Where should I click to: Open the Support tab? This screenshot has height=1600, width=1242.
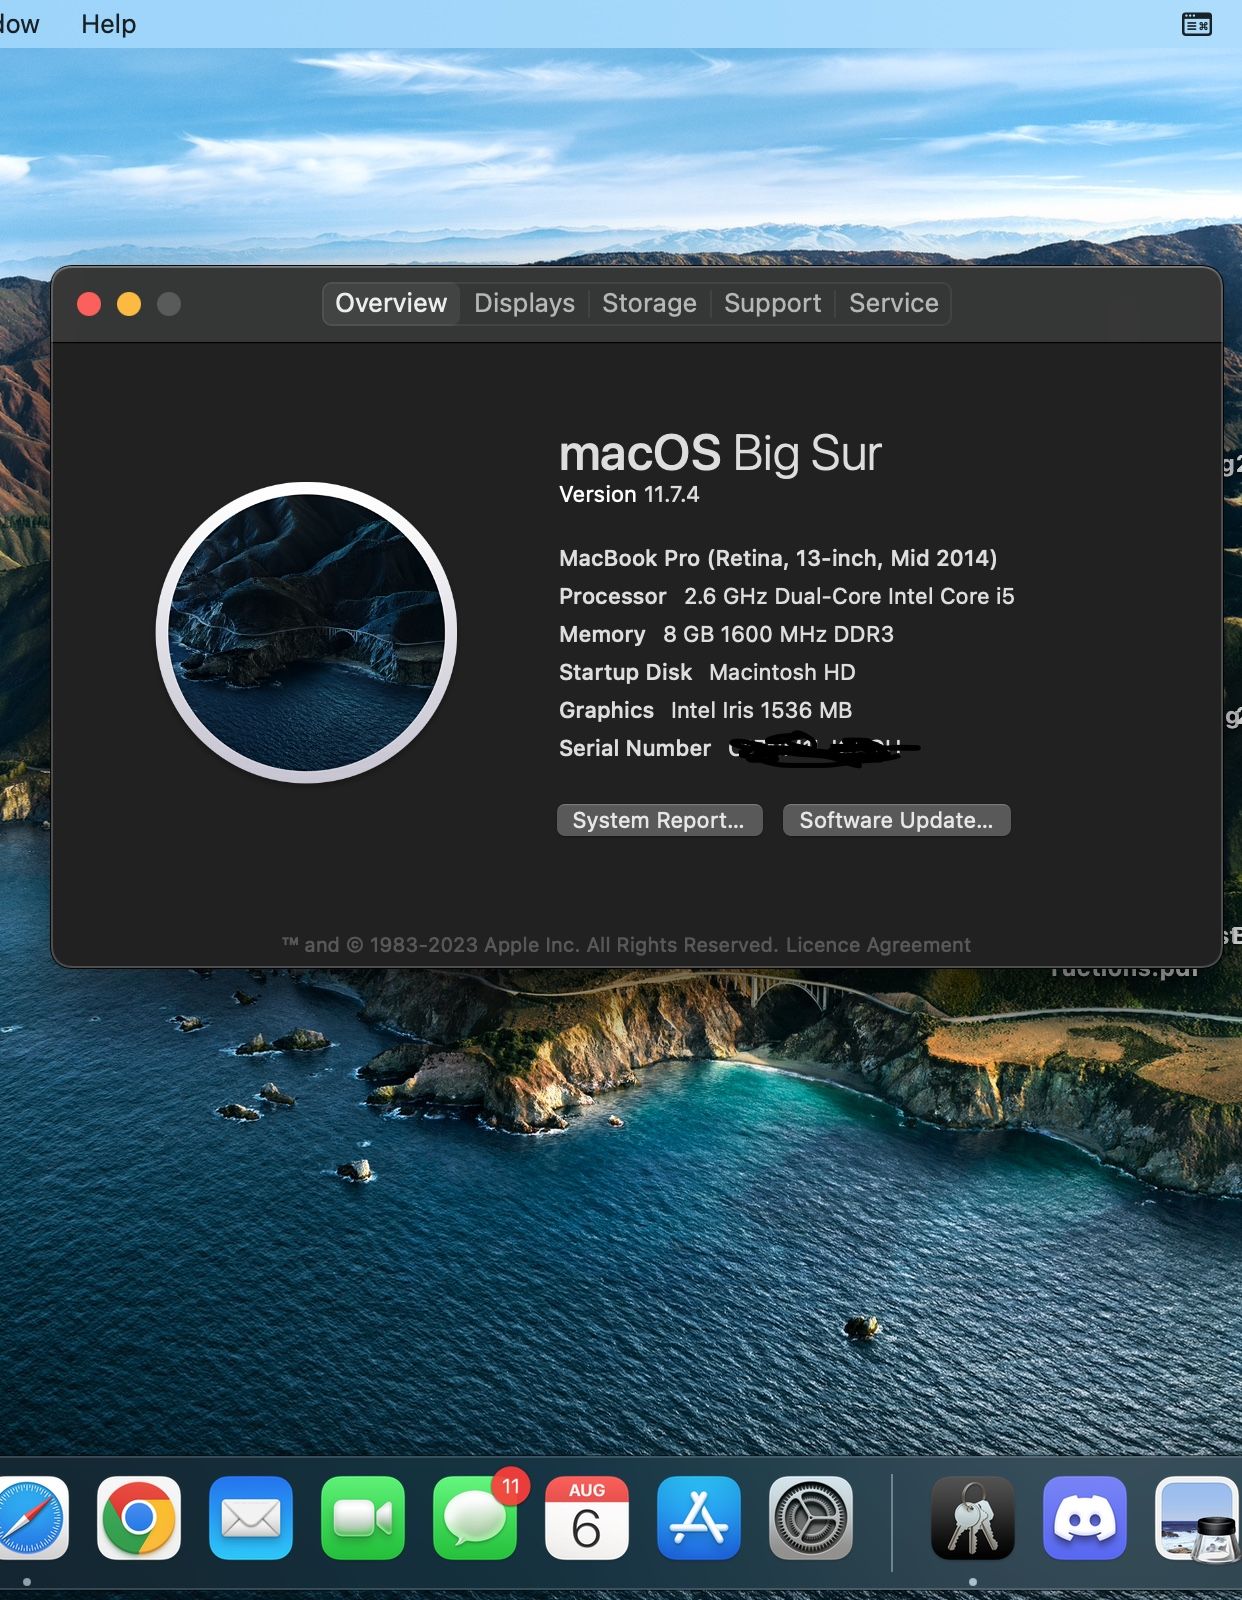(x=772, y=303)
